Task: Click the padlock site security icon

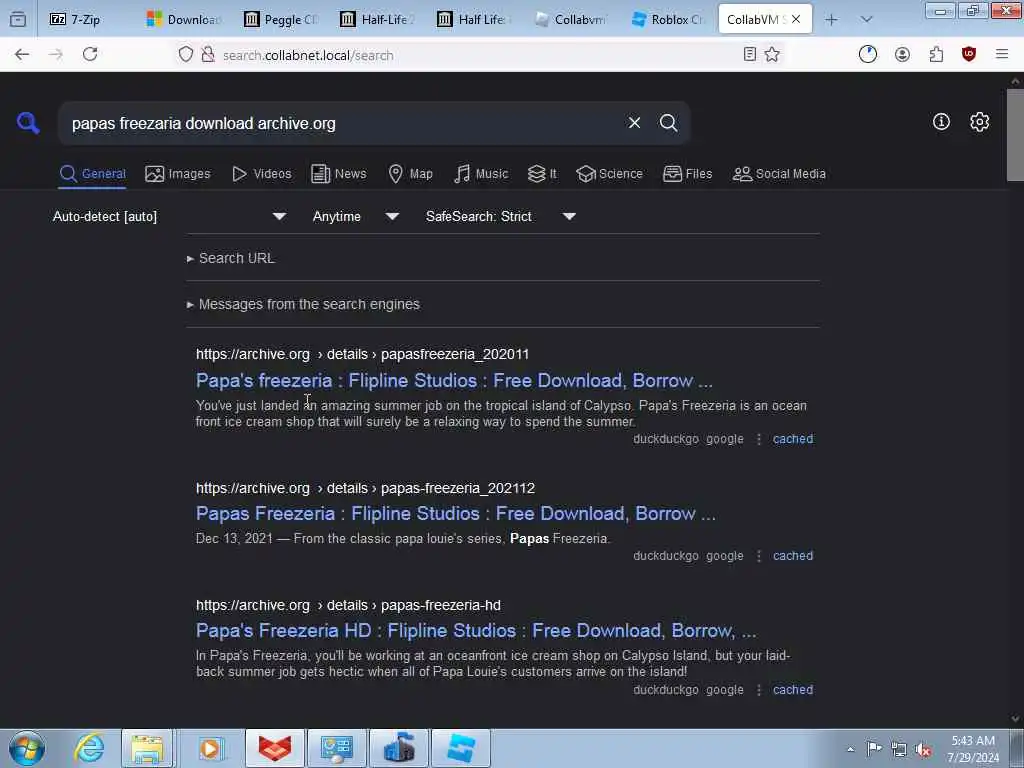Action: click(208, 54)
